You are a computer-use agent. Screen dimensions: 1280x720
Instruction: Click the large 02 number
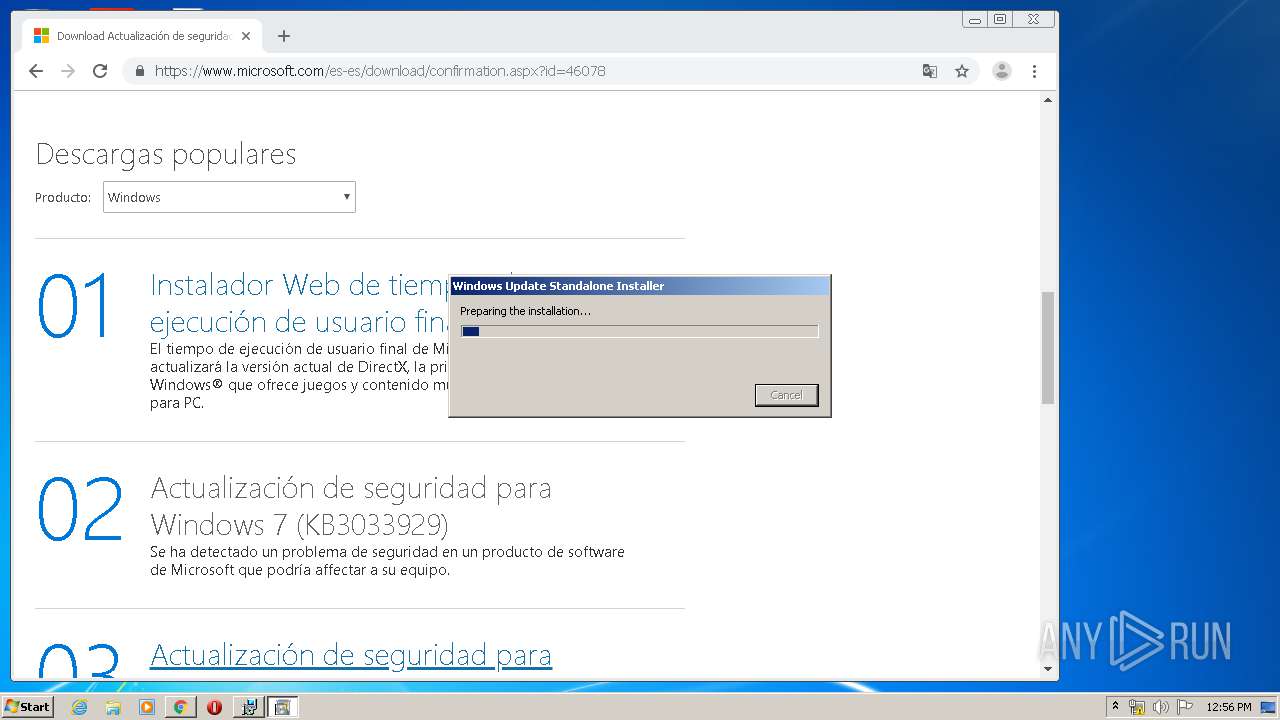coord(80,509)
